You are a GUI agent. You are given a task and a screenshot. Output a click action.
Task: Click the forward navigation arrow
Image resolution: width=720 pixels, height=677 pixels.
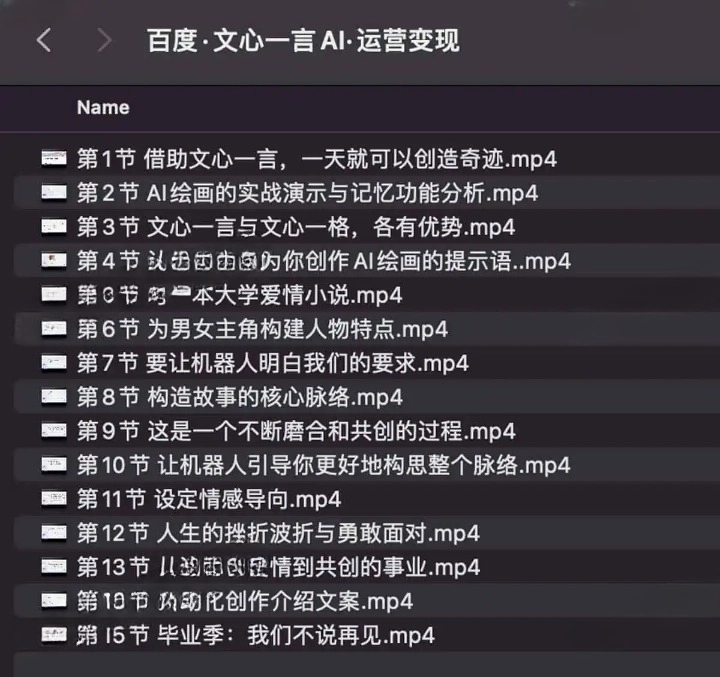point(104,41)
